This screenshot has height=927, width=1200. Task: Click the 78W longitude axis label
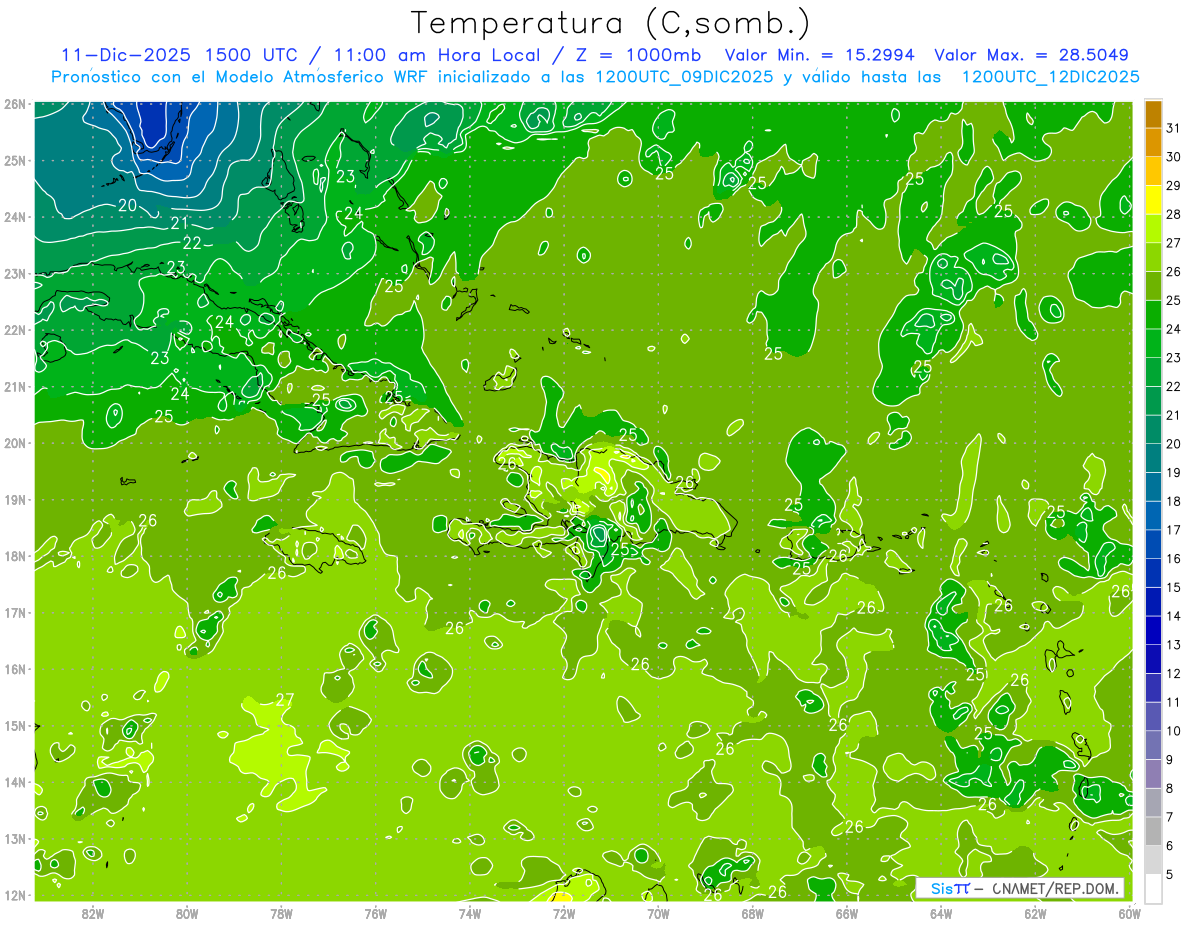(x=281, y=913)
